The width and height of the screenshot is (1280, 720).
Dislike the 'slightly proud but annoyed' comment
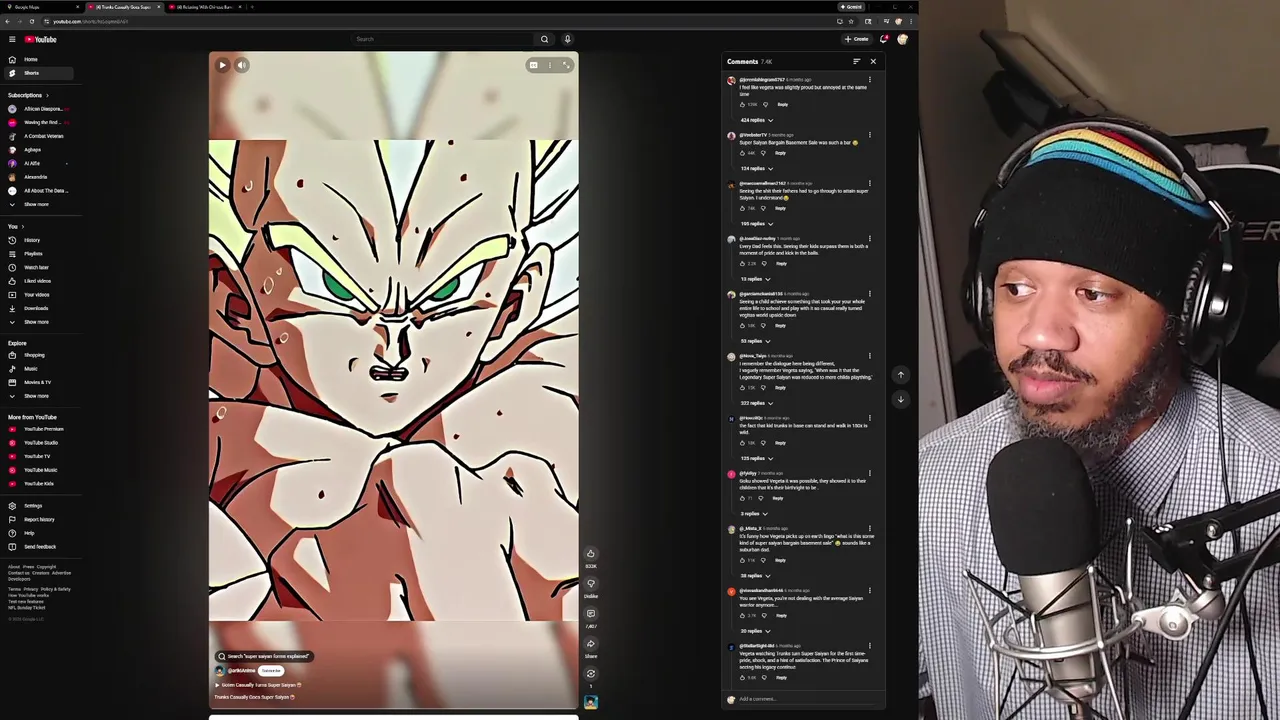click(x=765, y=105)
